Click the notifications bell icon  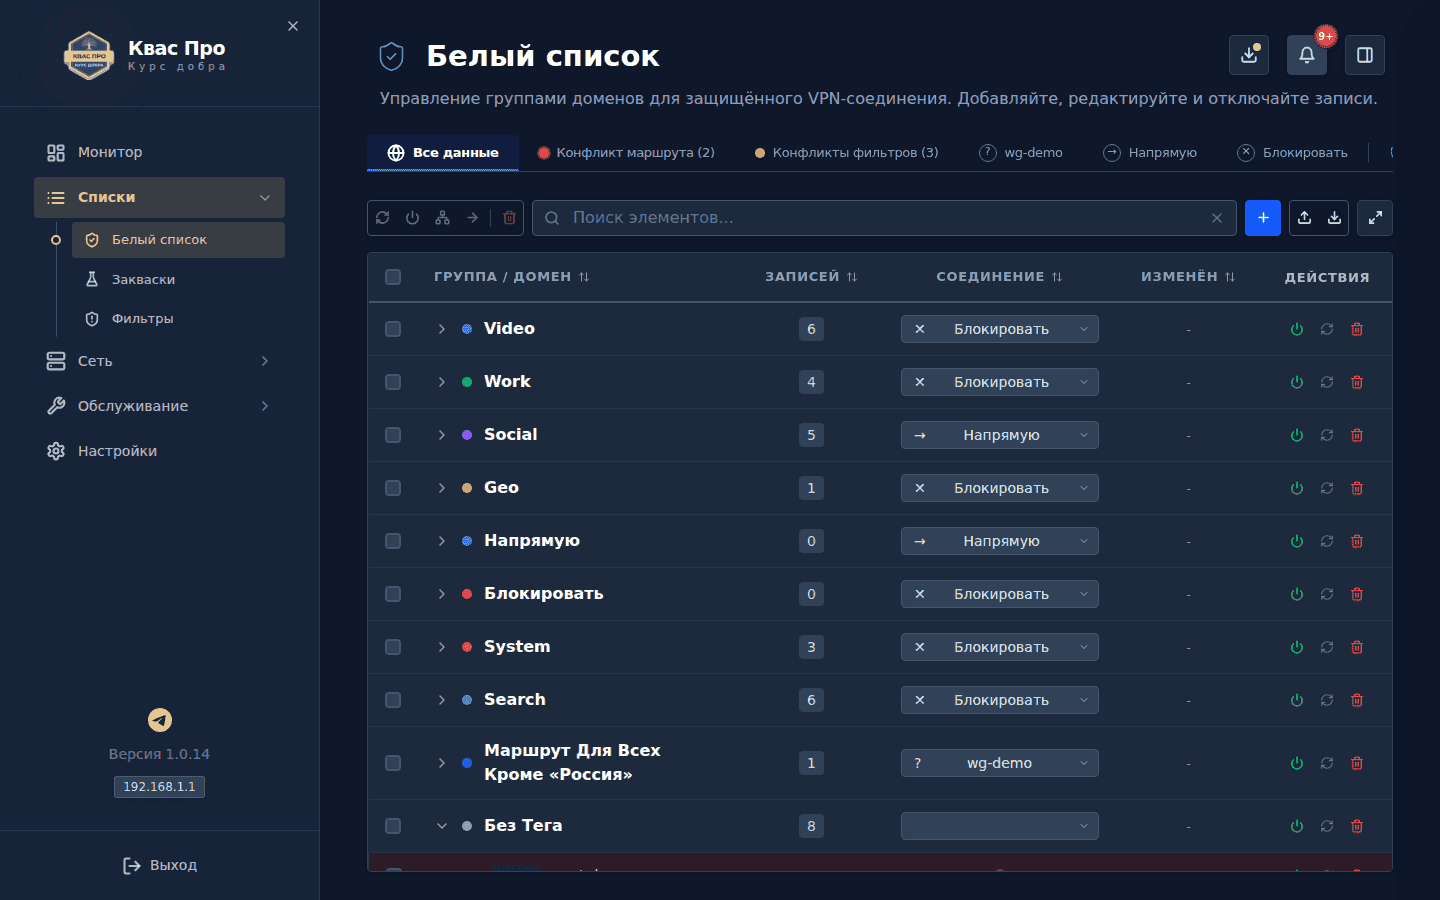pos(1307,55)
